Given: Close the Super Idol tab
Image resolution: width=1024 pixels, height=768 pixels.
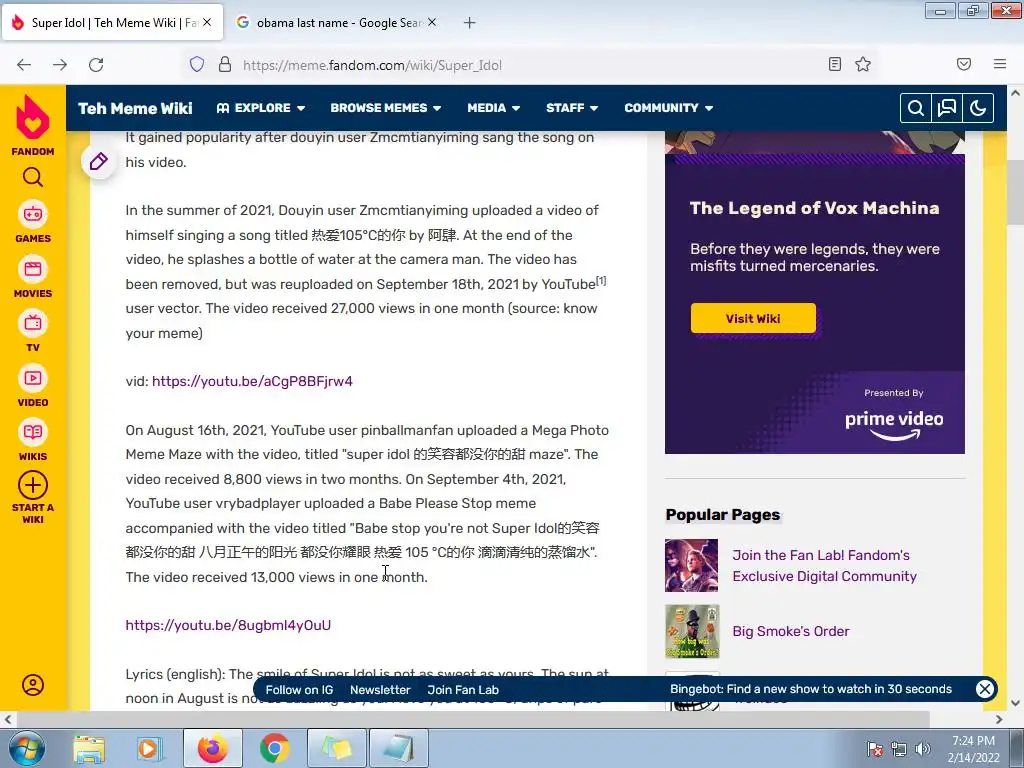Looking at the screenshot, I should point(207,22).
